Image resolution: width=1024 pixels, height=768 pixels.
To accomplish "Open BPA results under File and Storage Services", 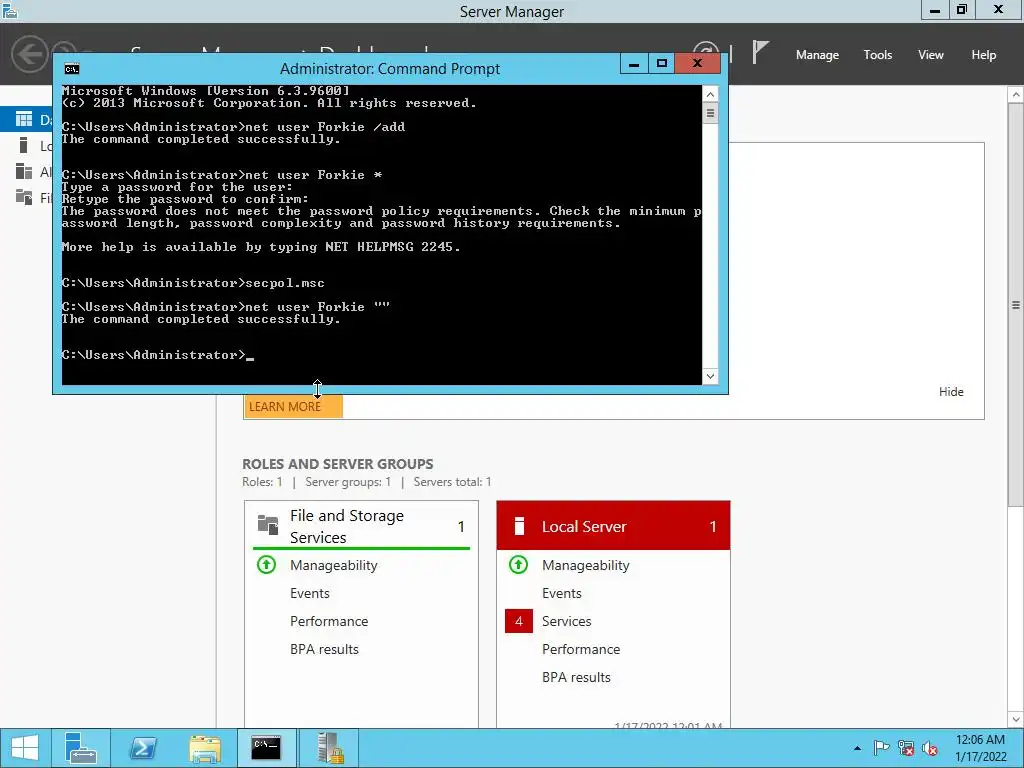I will (325, 649).
